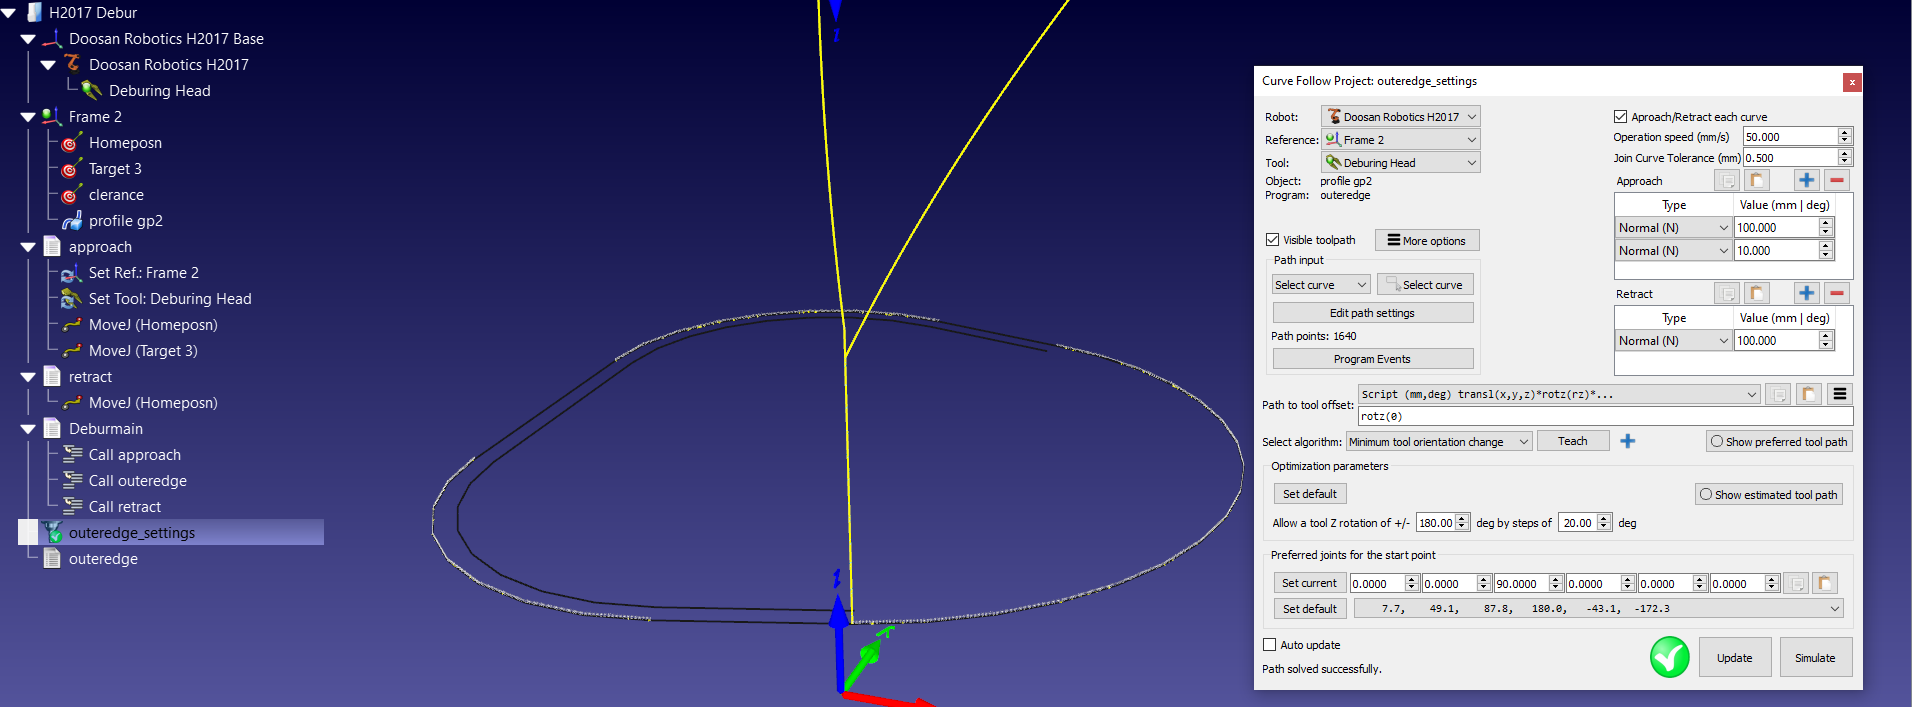The image size is (1912, 707).
Task: Click the deg by steps 20.00 field
Action: pos(1578,522)
